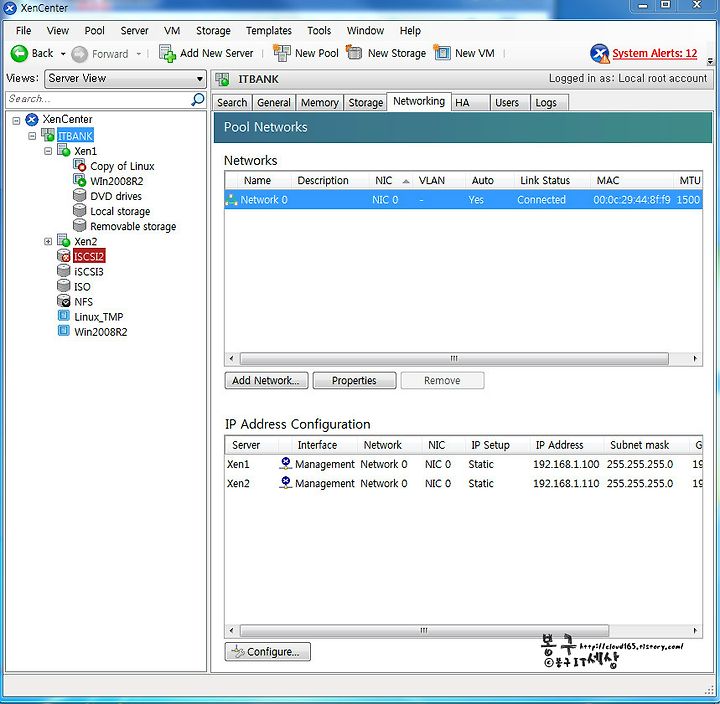Click the network Properties button
This screenshot has width=720, height=704.
[x=354, y=380]
